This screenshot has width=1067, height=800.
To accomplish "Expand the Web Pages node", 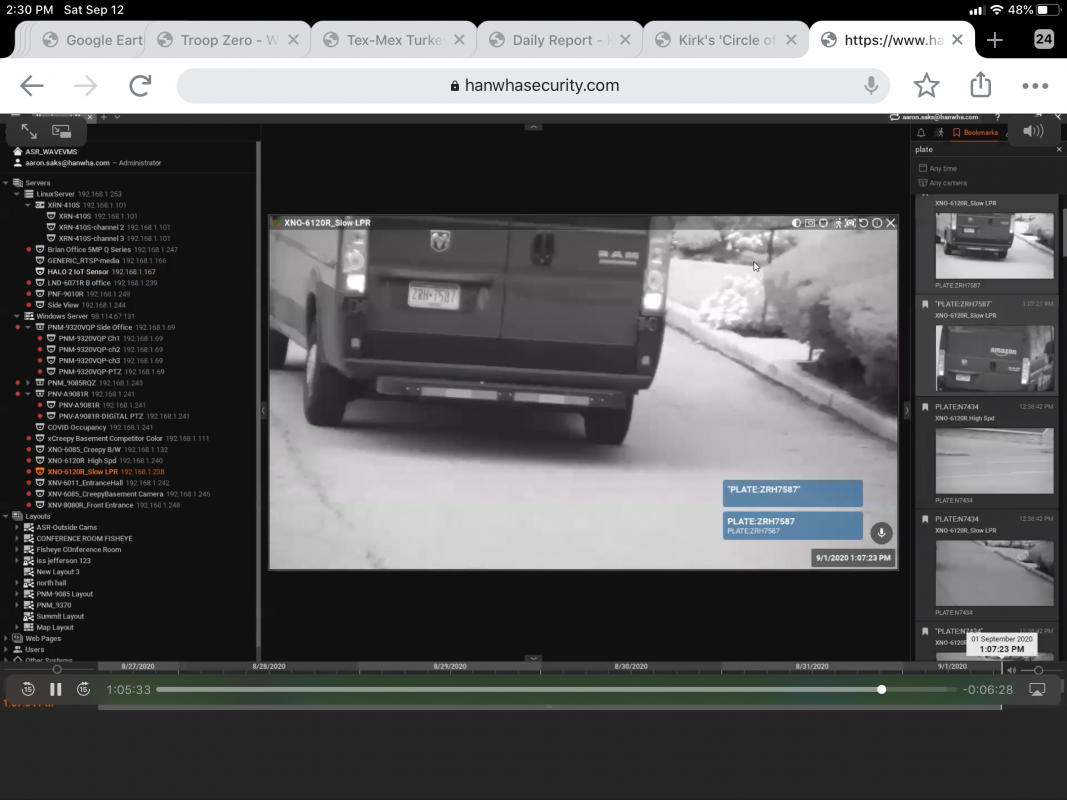I will point(6,638).
